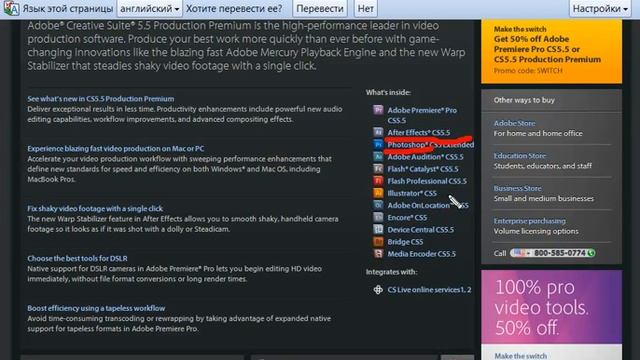Open After Effects CS5.5 link
The height and width of the screenshot is (360, 640).
coord(419,133)
